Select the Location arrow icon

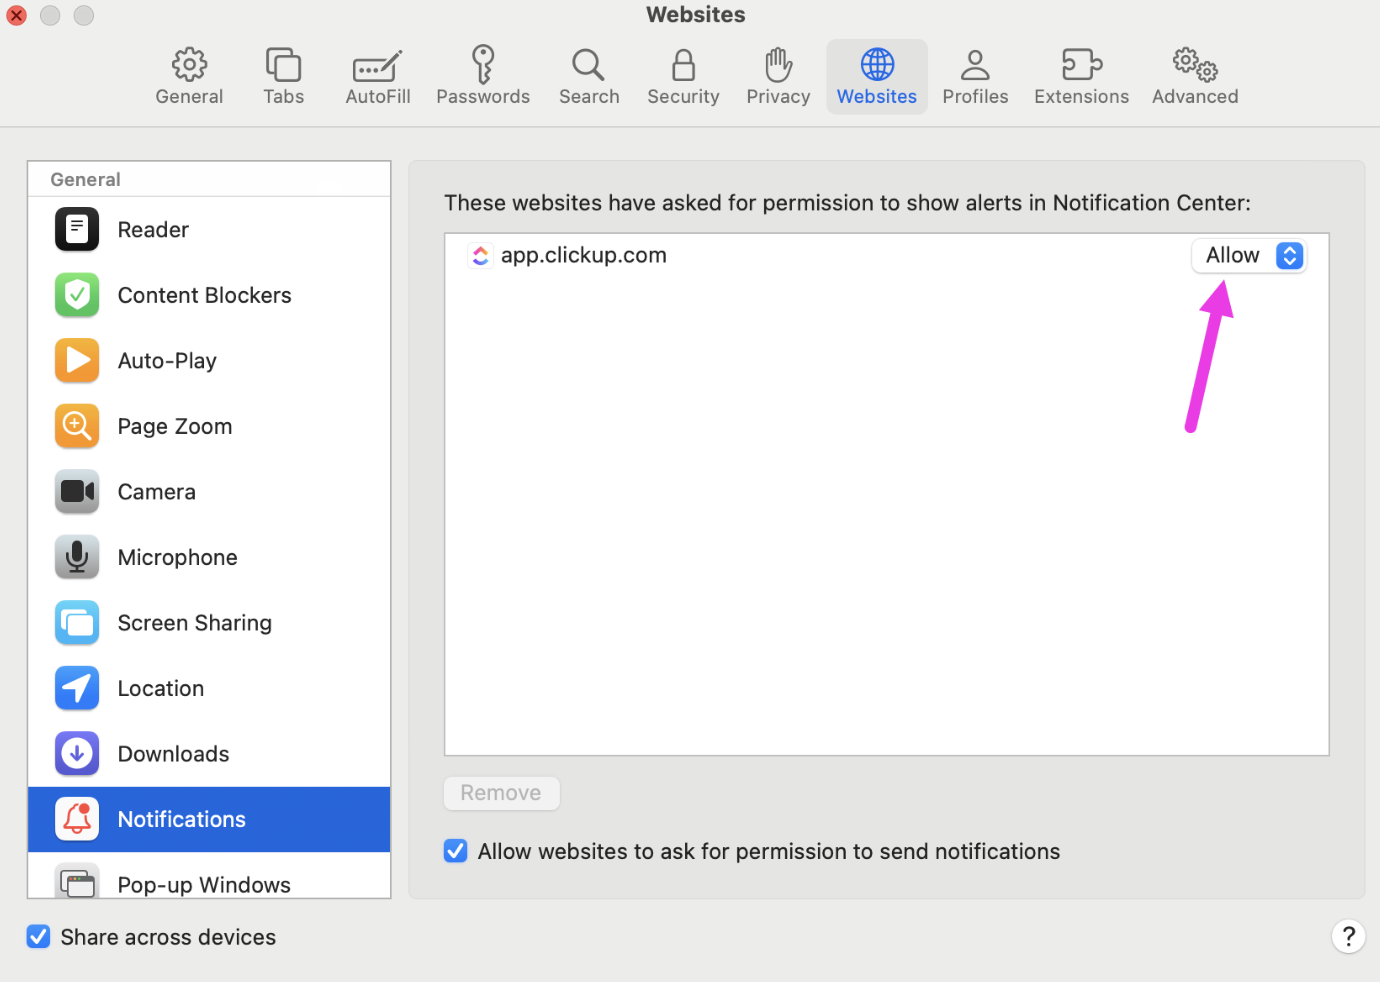pyautogui.click(x=77, y=688)
